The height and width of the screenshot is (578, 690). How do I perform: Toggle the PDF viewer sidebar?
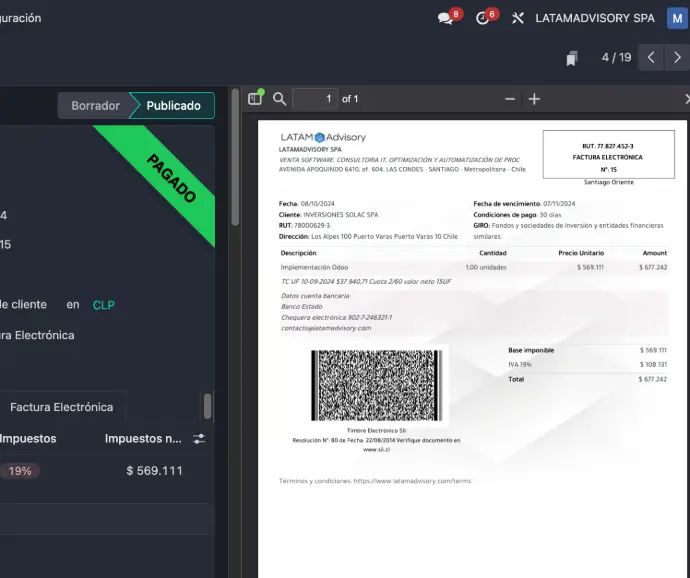click(x=255, y=99)
